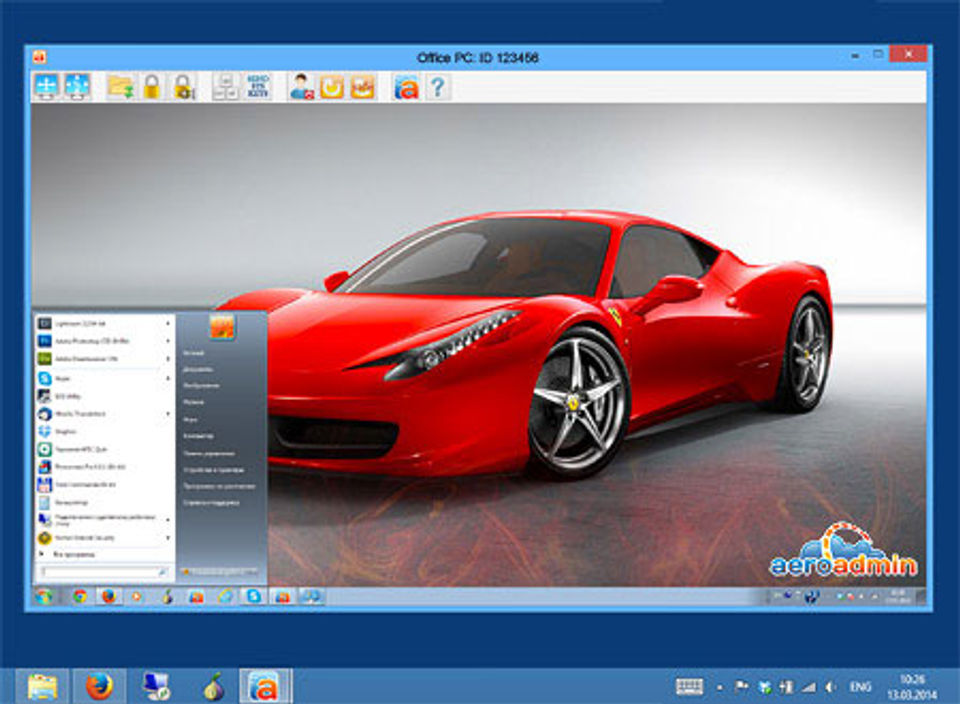Open "Панель управления" in Start menu
The width and height of the screenshot is (960, 704).
pos(209,454)
